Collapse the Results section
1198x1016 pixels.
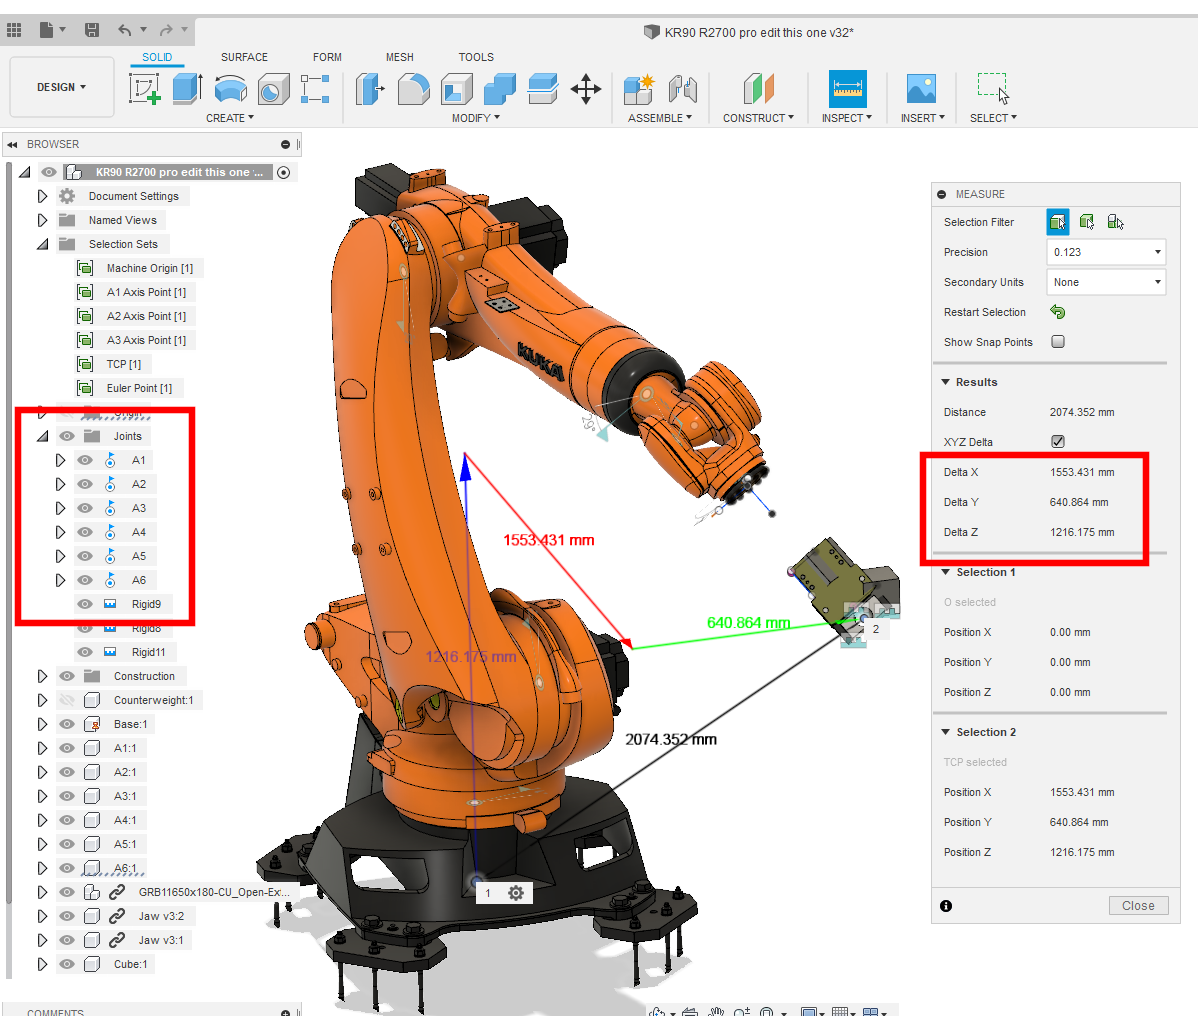(945, 382)
